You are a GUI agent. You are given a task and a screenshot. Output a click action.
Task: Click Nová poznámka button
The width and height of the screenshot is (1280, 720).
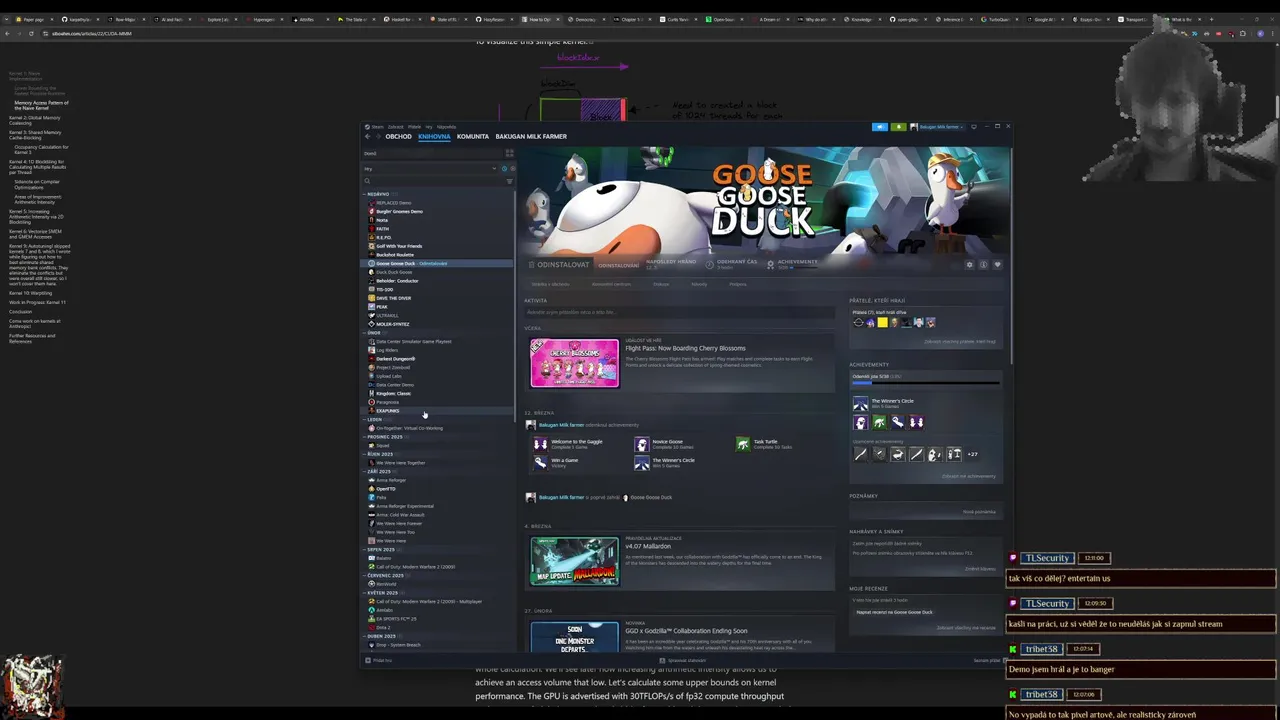pyautogui.click(x=979, y=512)
